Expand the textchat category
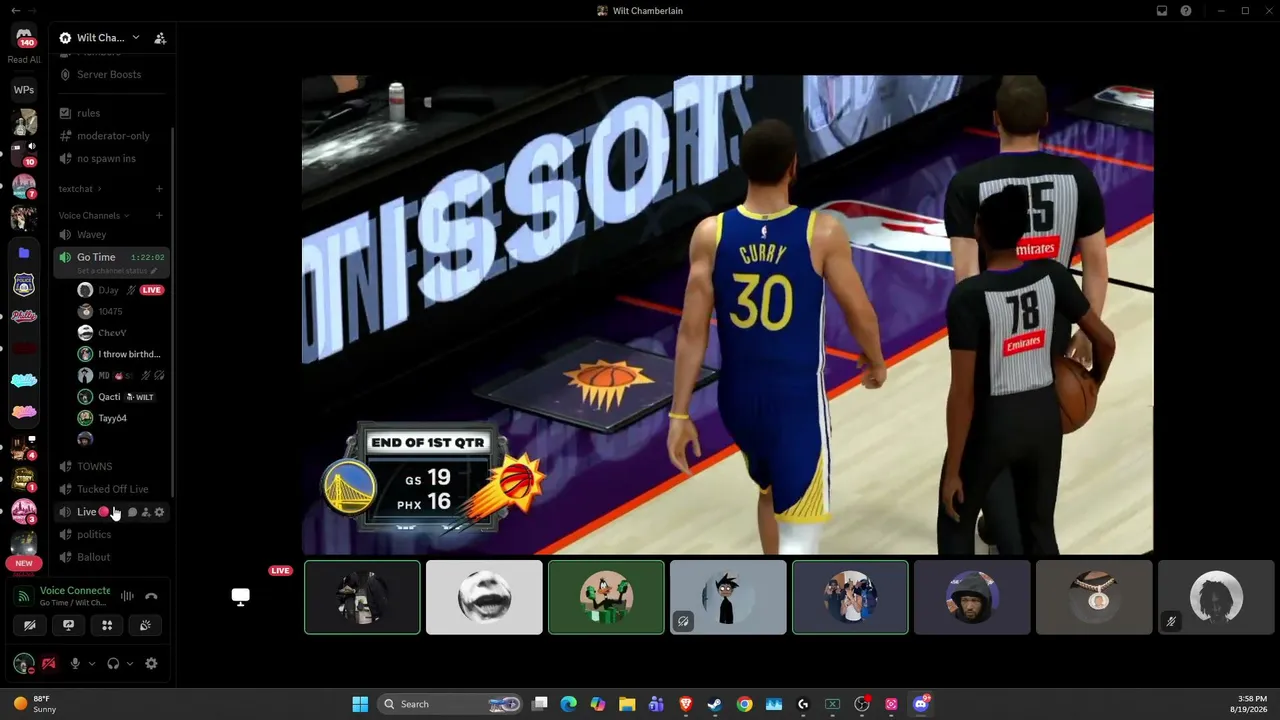 (80, 188)
